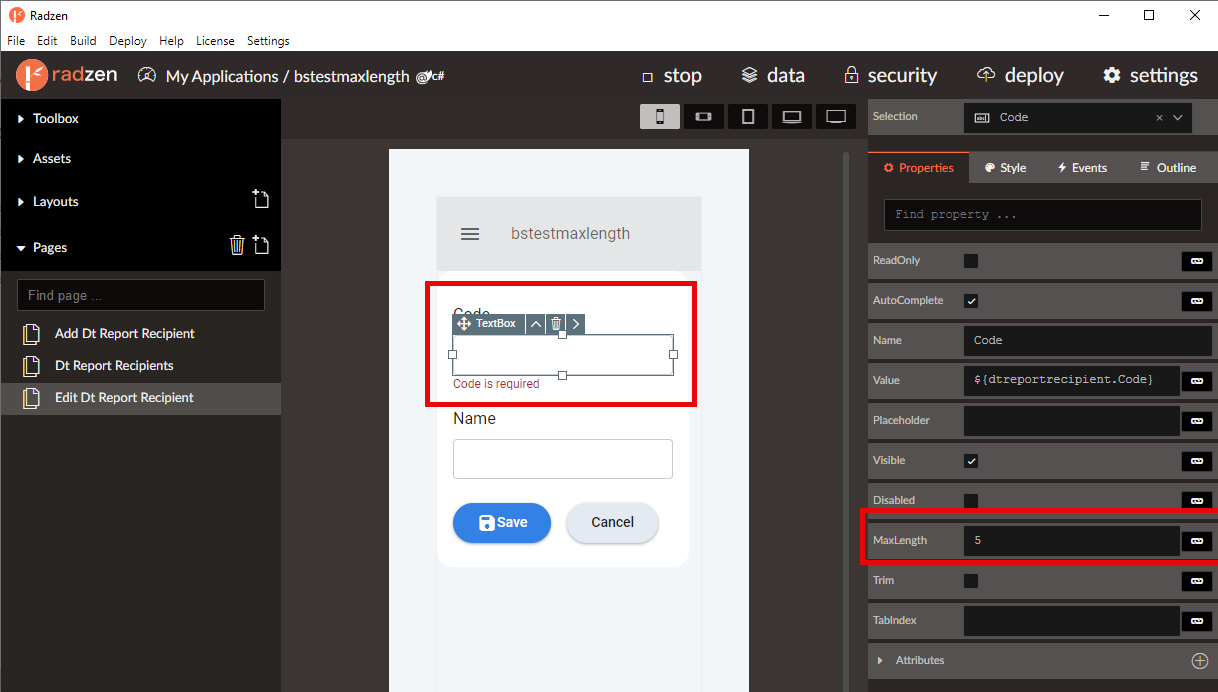Toggle Trim checkbox
This screenshot has width=1218, height=692.
(971, 581)
